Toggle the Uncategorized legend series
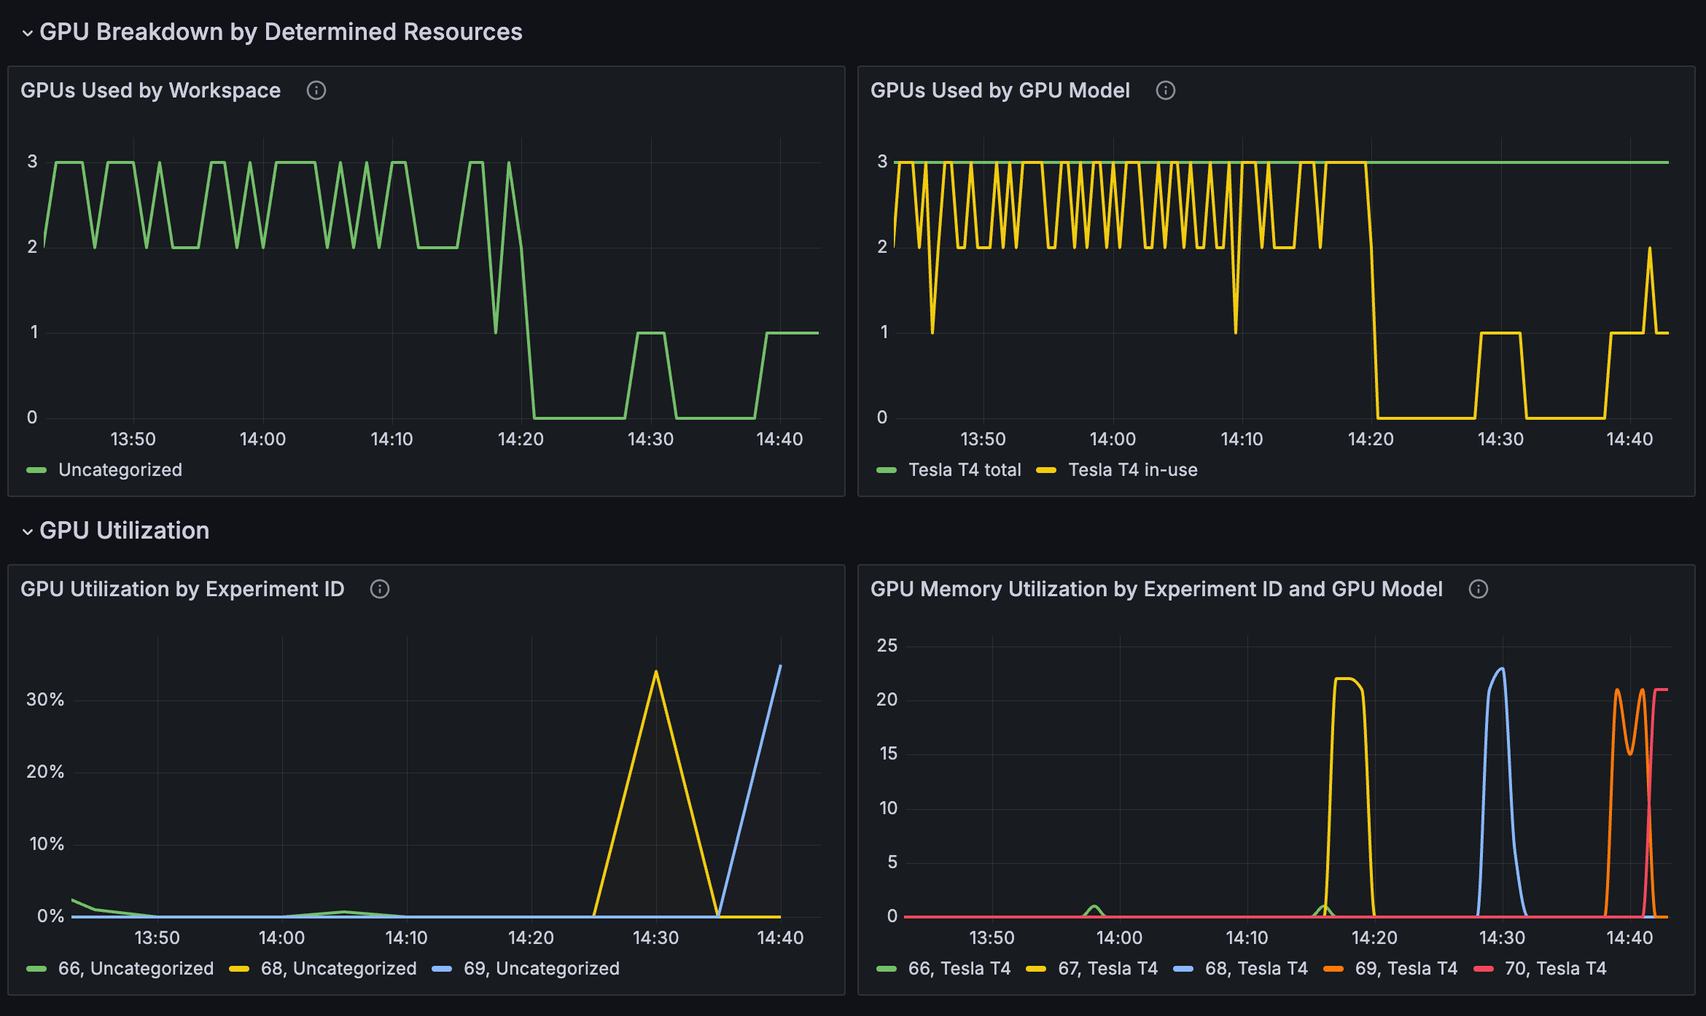This screenshot has height=1016, width=1706. (120, 470)
